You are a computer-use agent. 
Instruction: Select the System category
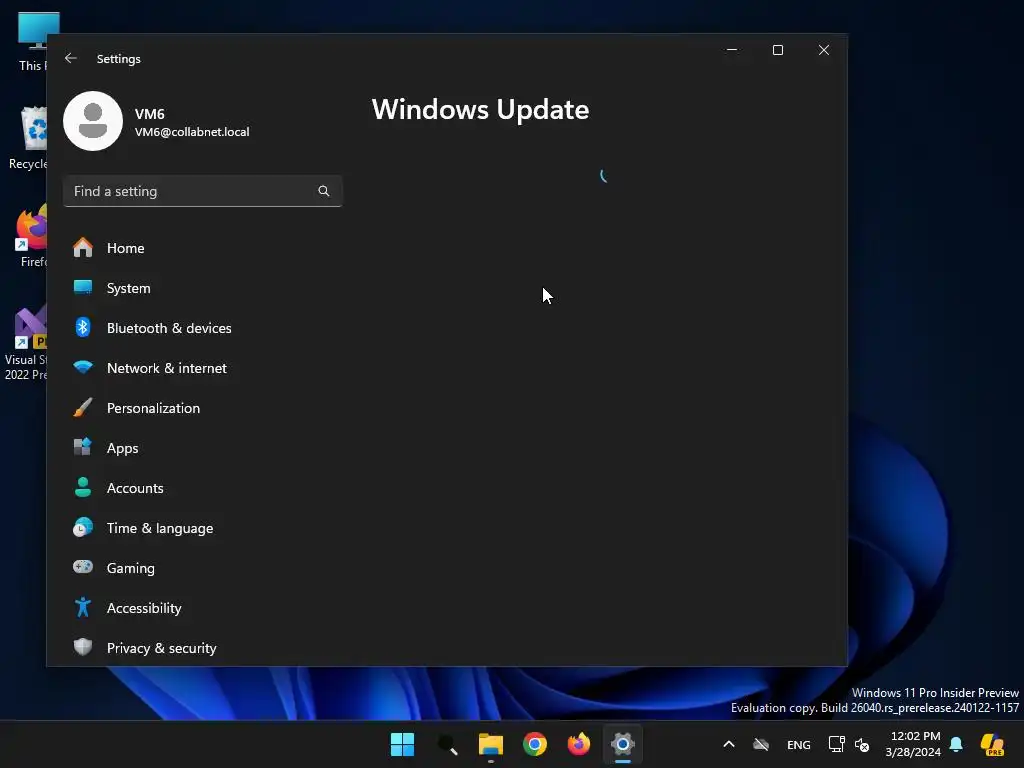202,288
